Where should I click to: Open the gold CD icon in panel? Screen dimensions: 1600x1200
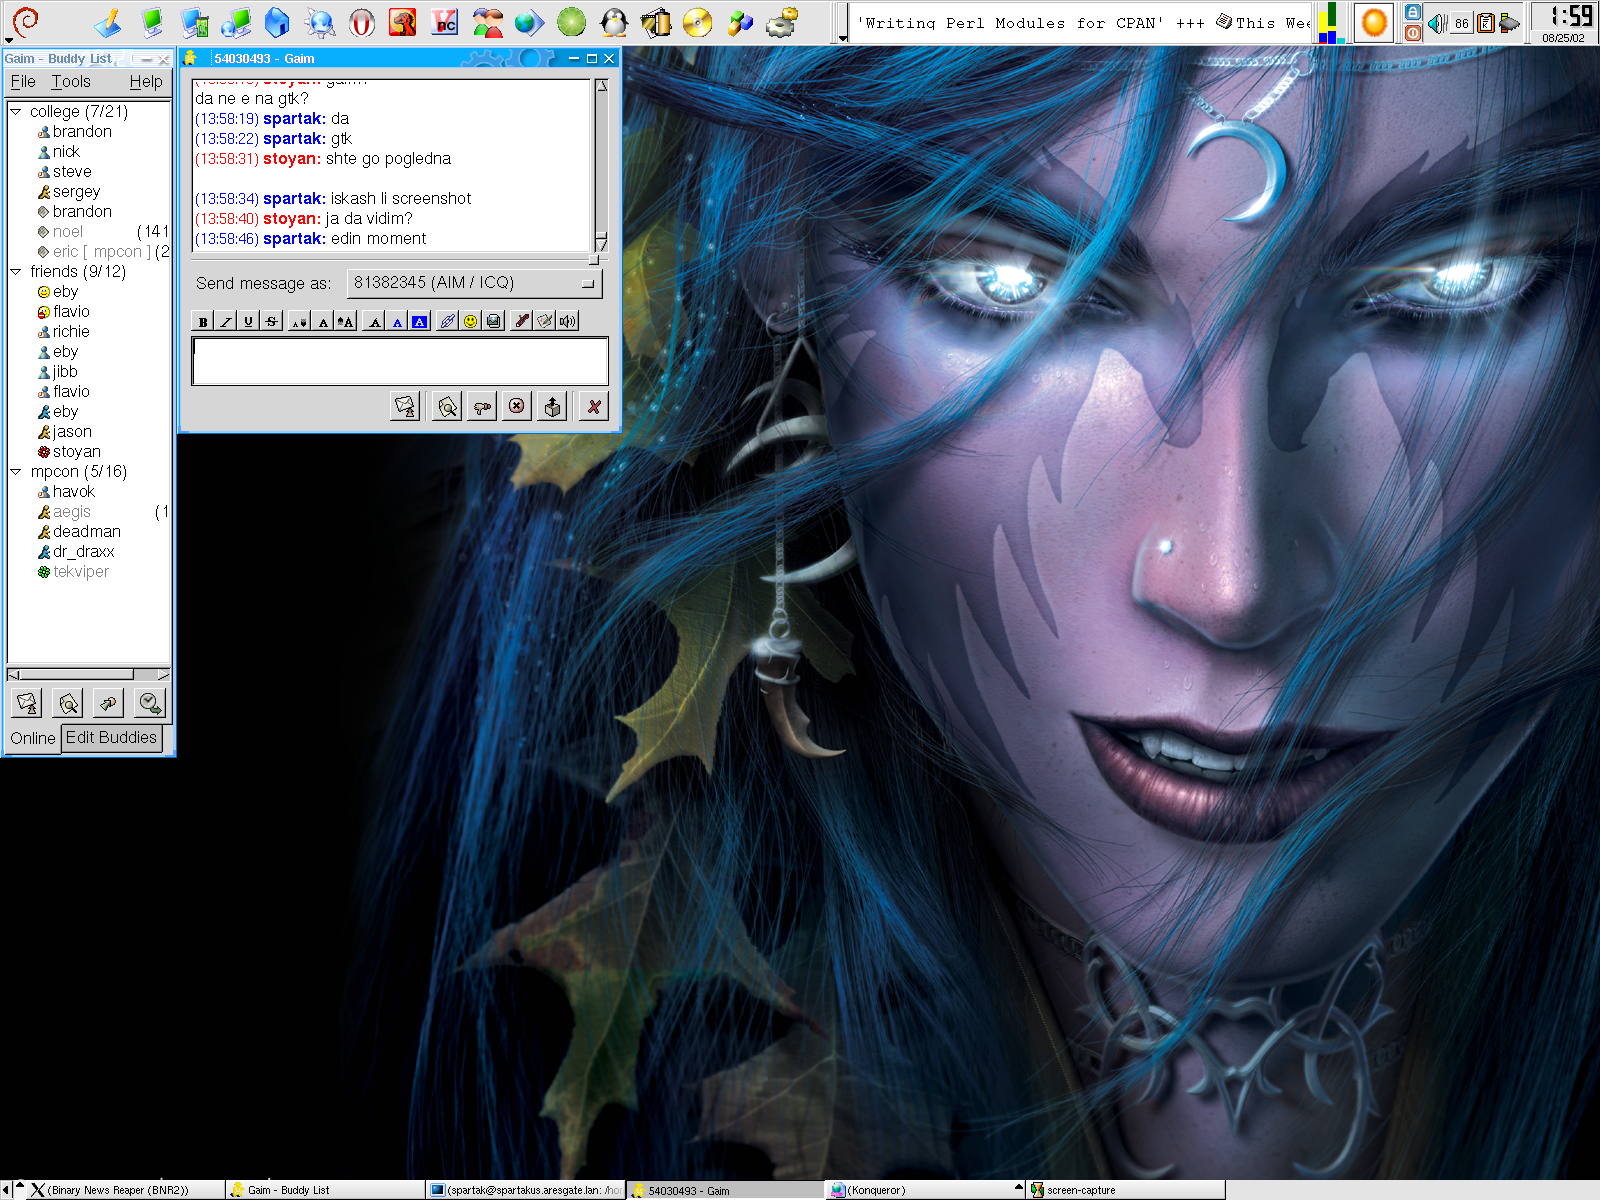697,22
